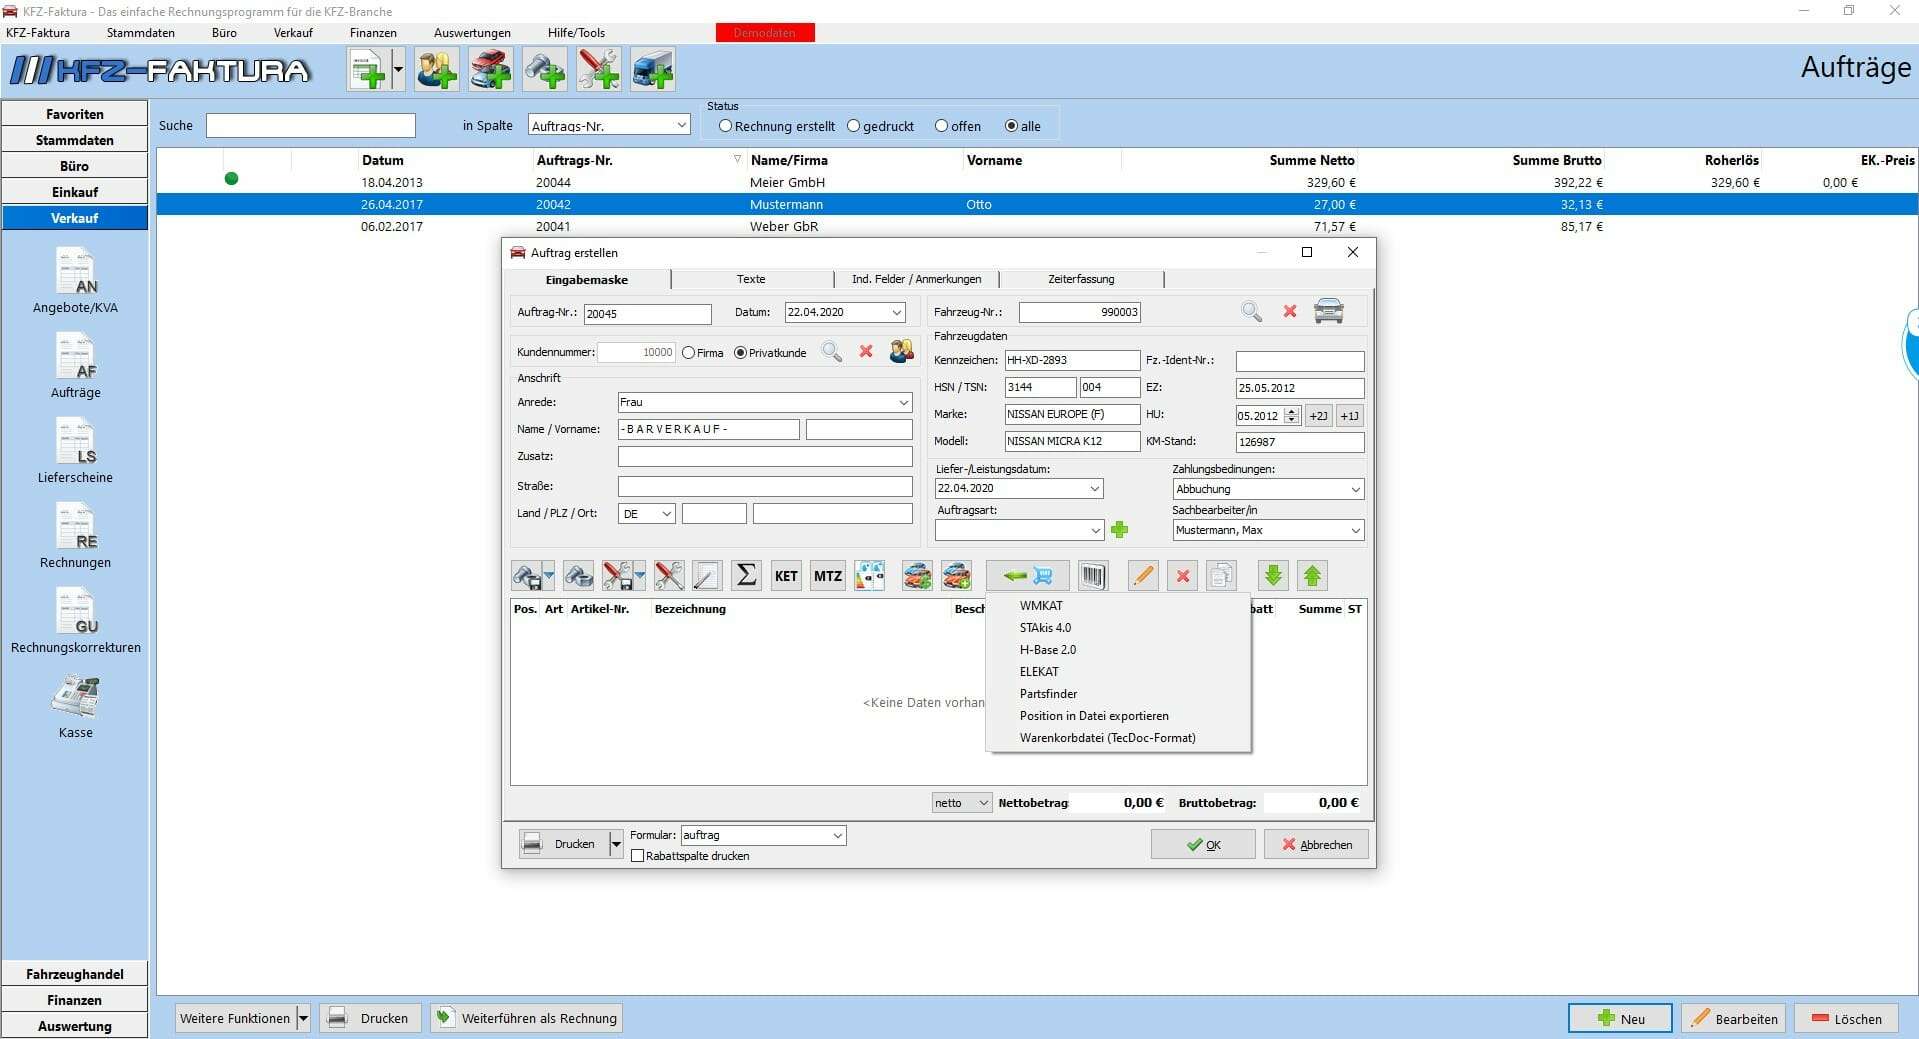The width and height of the screenshot is (1919, 1039).
Task: Click the screwdriver-wrench service icon without disk
Action: 669,576
